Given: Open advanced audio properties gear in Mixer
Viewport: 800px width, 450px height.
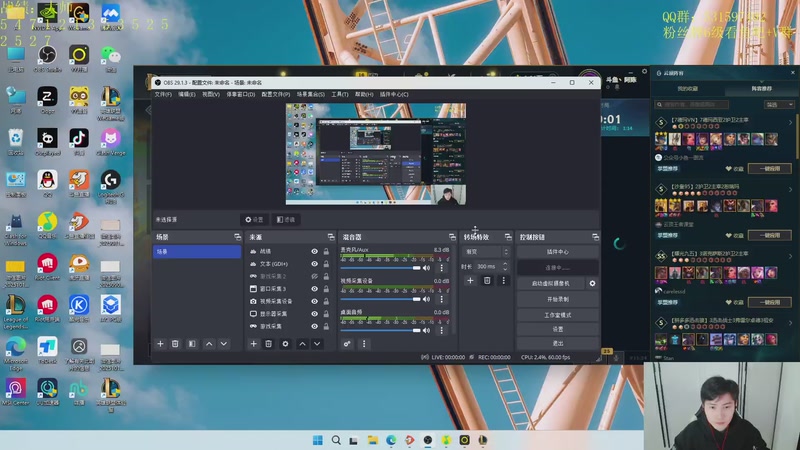Looking at the screenshot, I should [347, 343].
